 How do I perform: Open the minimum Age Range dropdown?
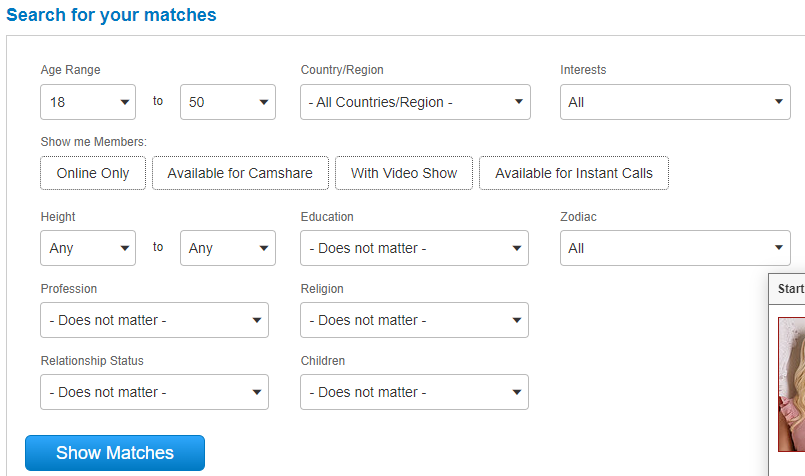(88, 102)
